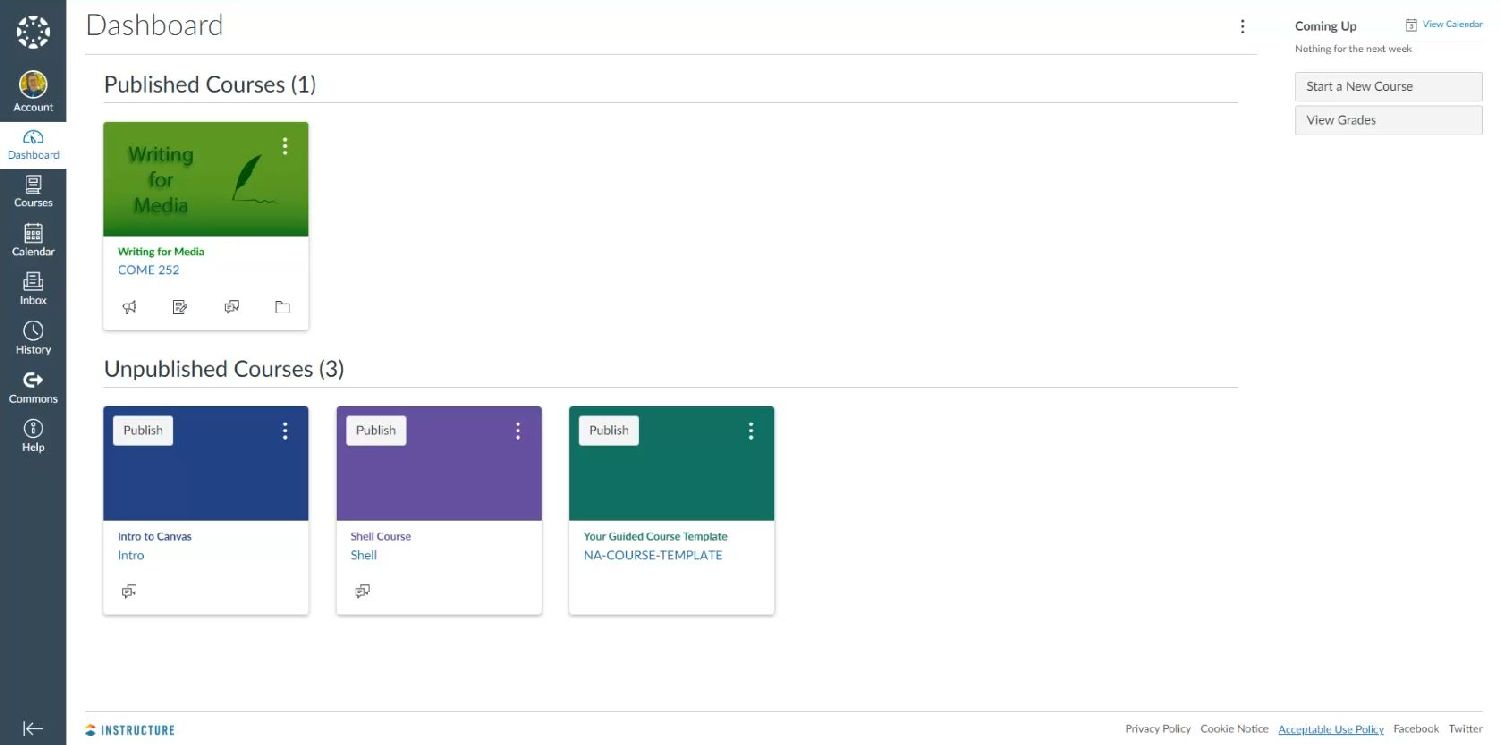This screenshot has width=1500, height=745.
Task: Collapse the global navigation sidebar
Action: [x=33, y=729]
